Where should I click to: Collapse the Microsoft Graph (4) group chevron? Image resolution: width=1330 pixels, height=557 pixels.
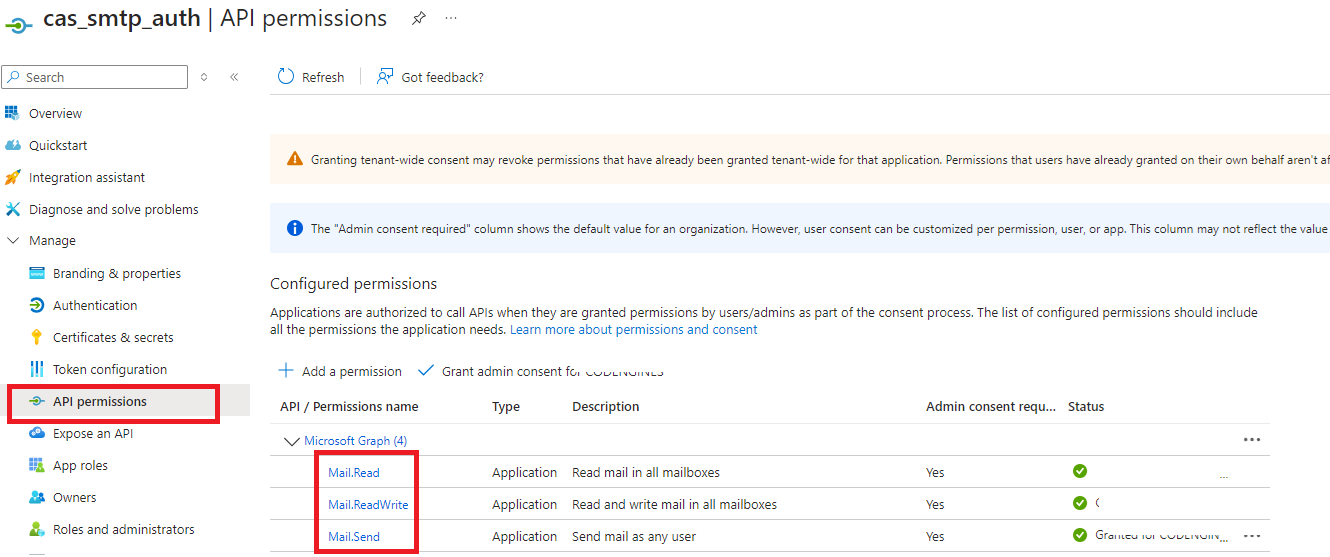click(x=292, y=440)
